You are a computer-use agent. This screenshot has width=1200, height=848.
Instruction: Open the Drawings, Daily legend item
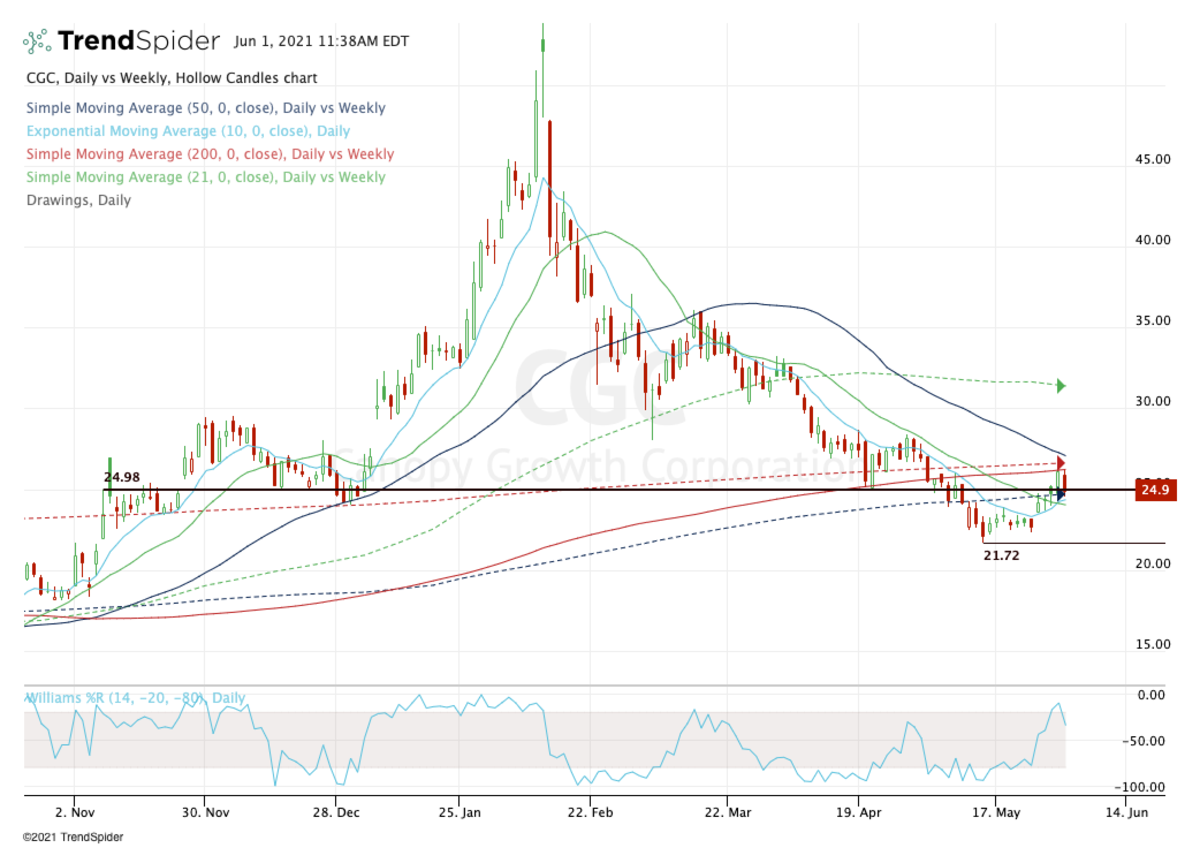point(79,200)
